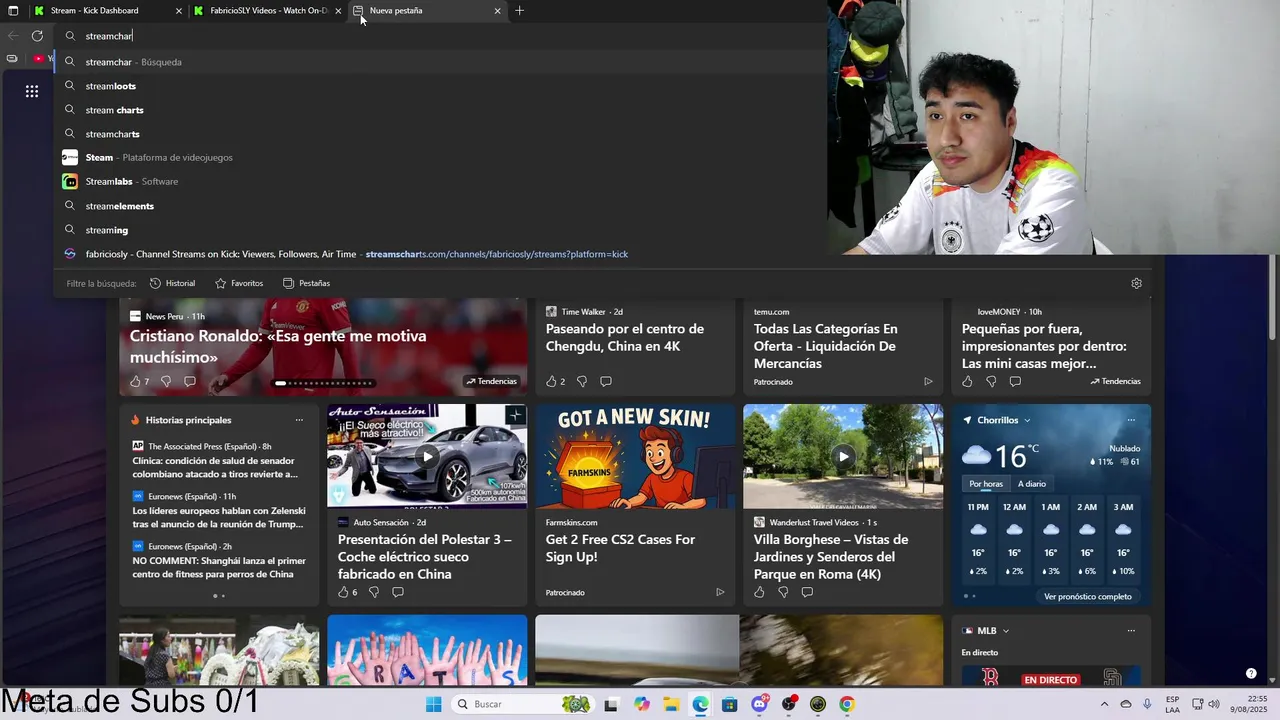Dislike the Polestar 3 article
1280x720 pixels.
374,592
